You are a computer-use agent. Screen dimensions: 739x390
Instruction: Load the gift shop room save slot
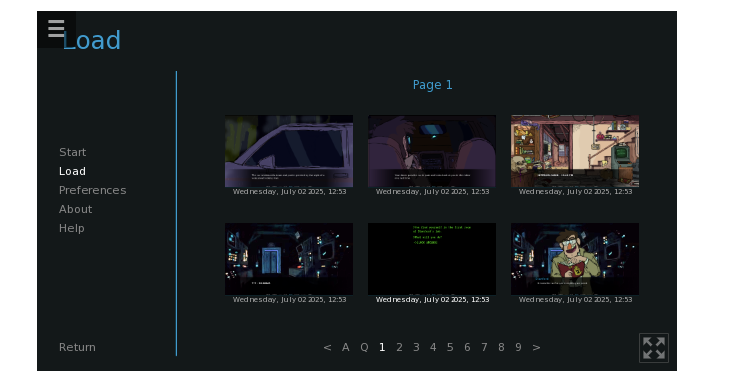[x=575, y=155]
